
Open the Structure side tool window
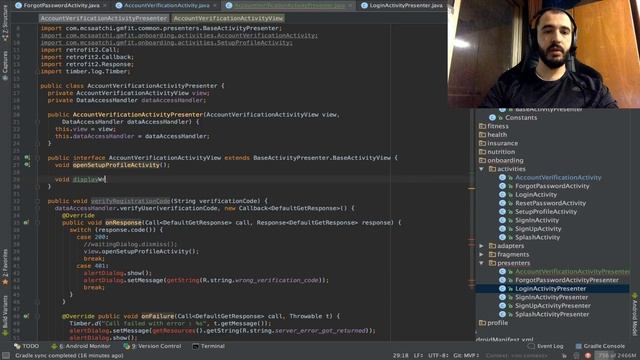pos(5,24)
